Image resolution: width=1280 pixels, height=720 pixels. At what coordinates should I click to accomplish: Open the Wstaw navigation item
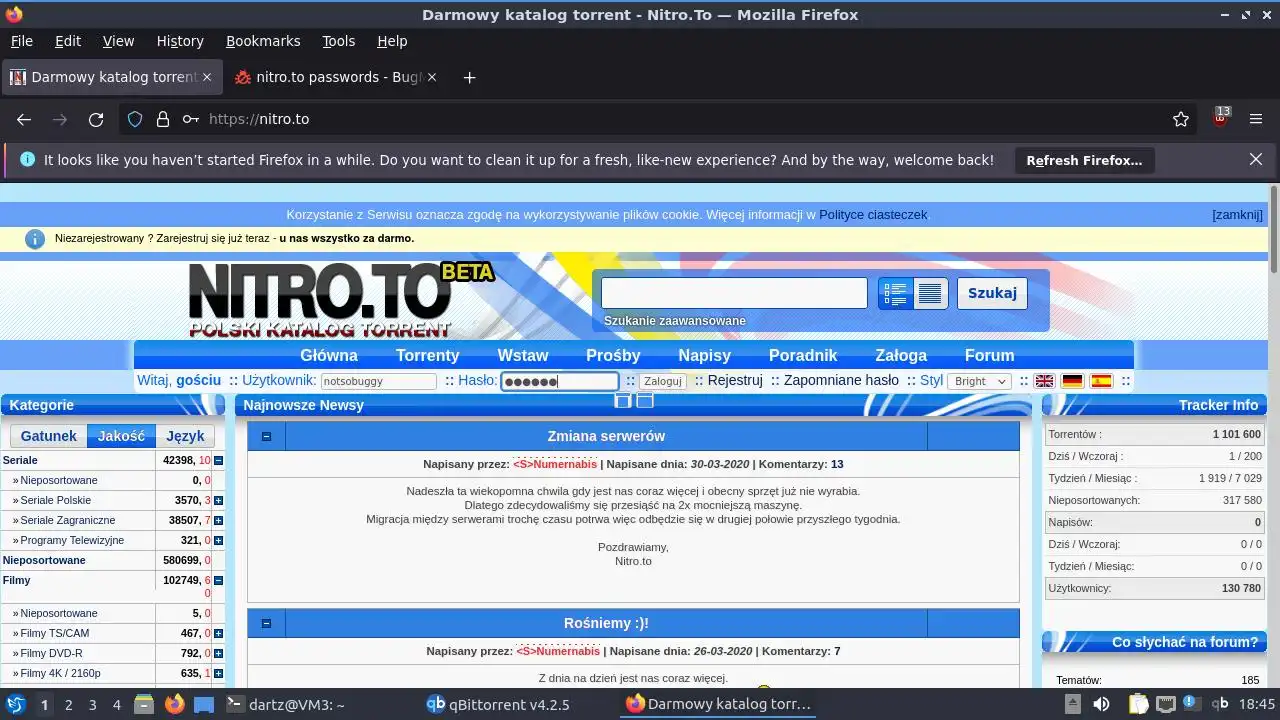coord(523,355)
